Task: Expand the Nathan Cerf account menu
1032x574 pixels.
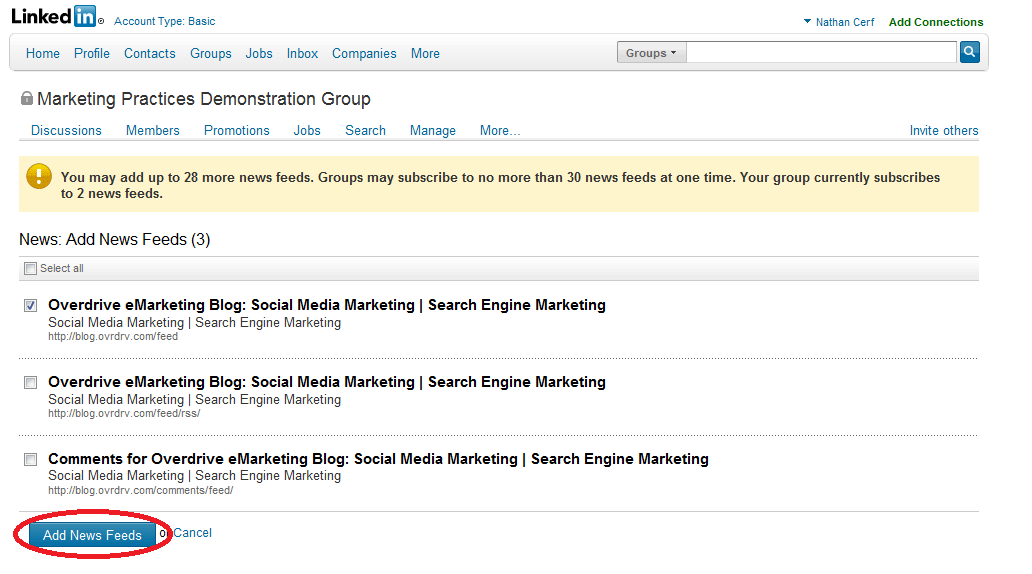Action: click(839, 22)
